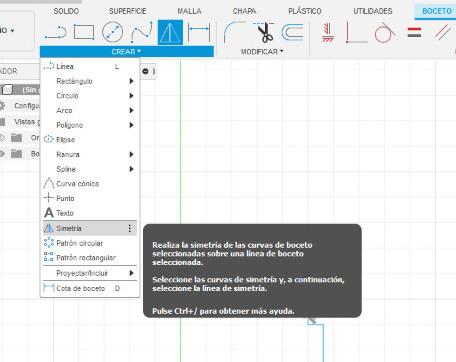Toggle visibility eye beside 'Bo' folder
456x362 pixels.
(2, 154)
